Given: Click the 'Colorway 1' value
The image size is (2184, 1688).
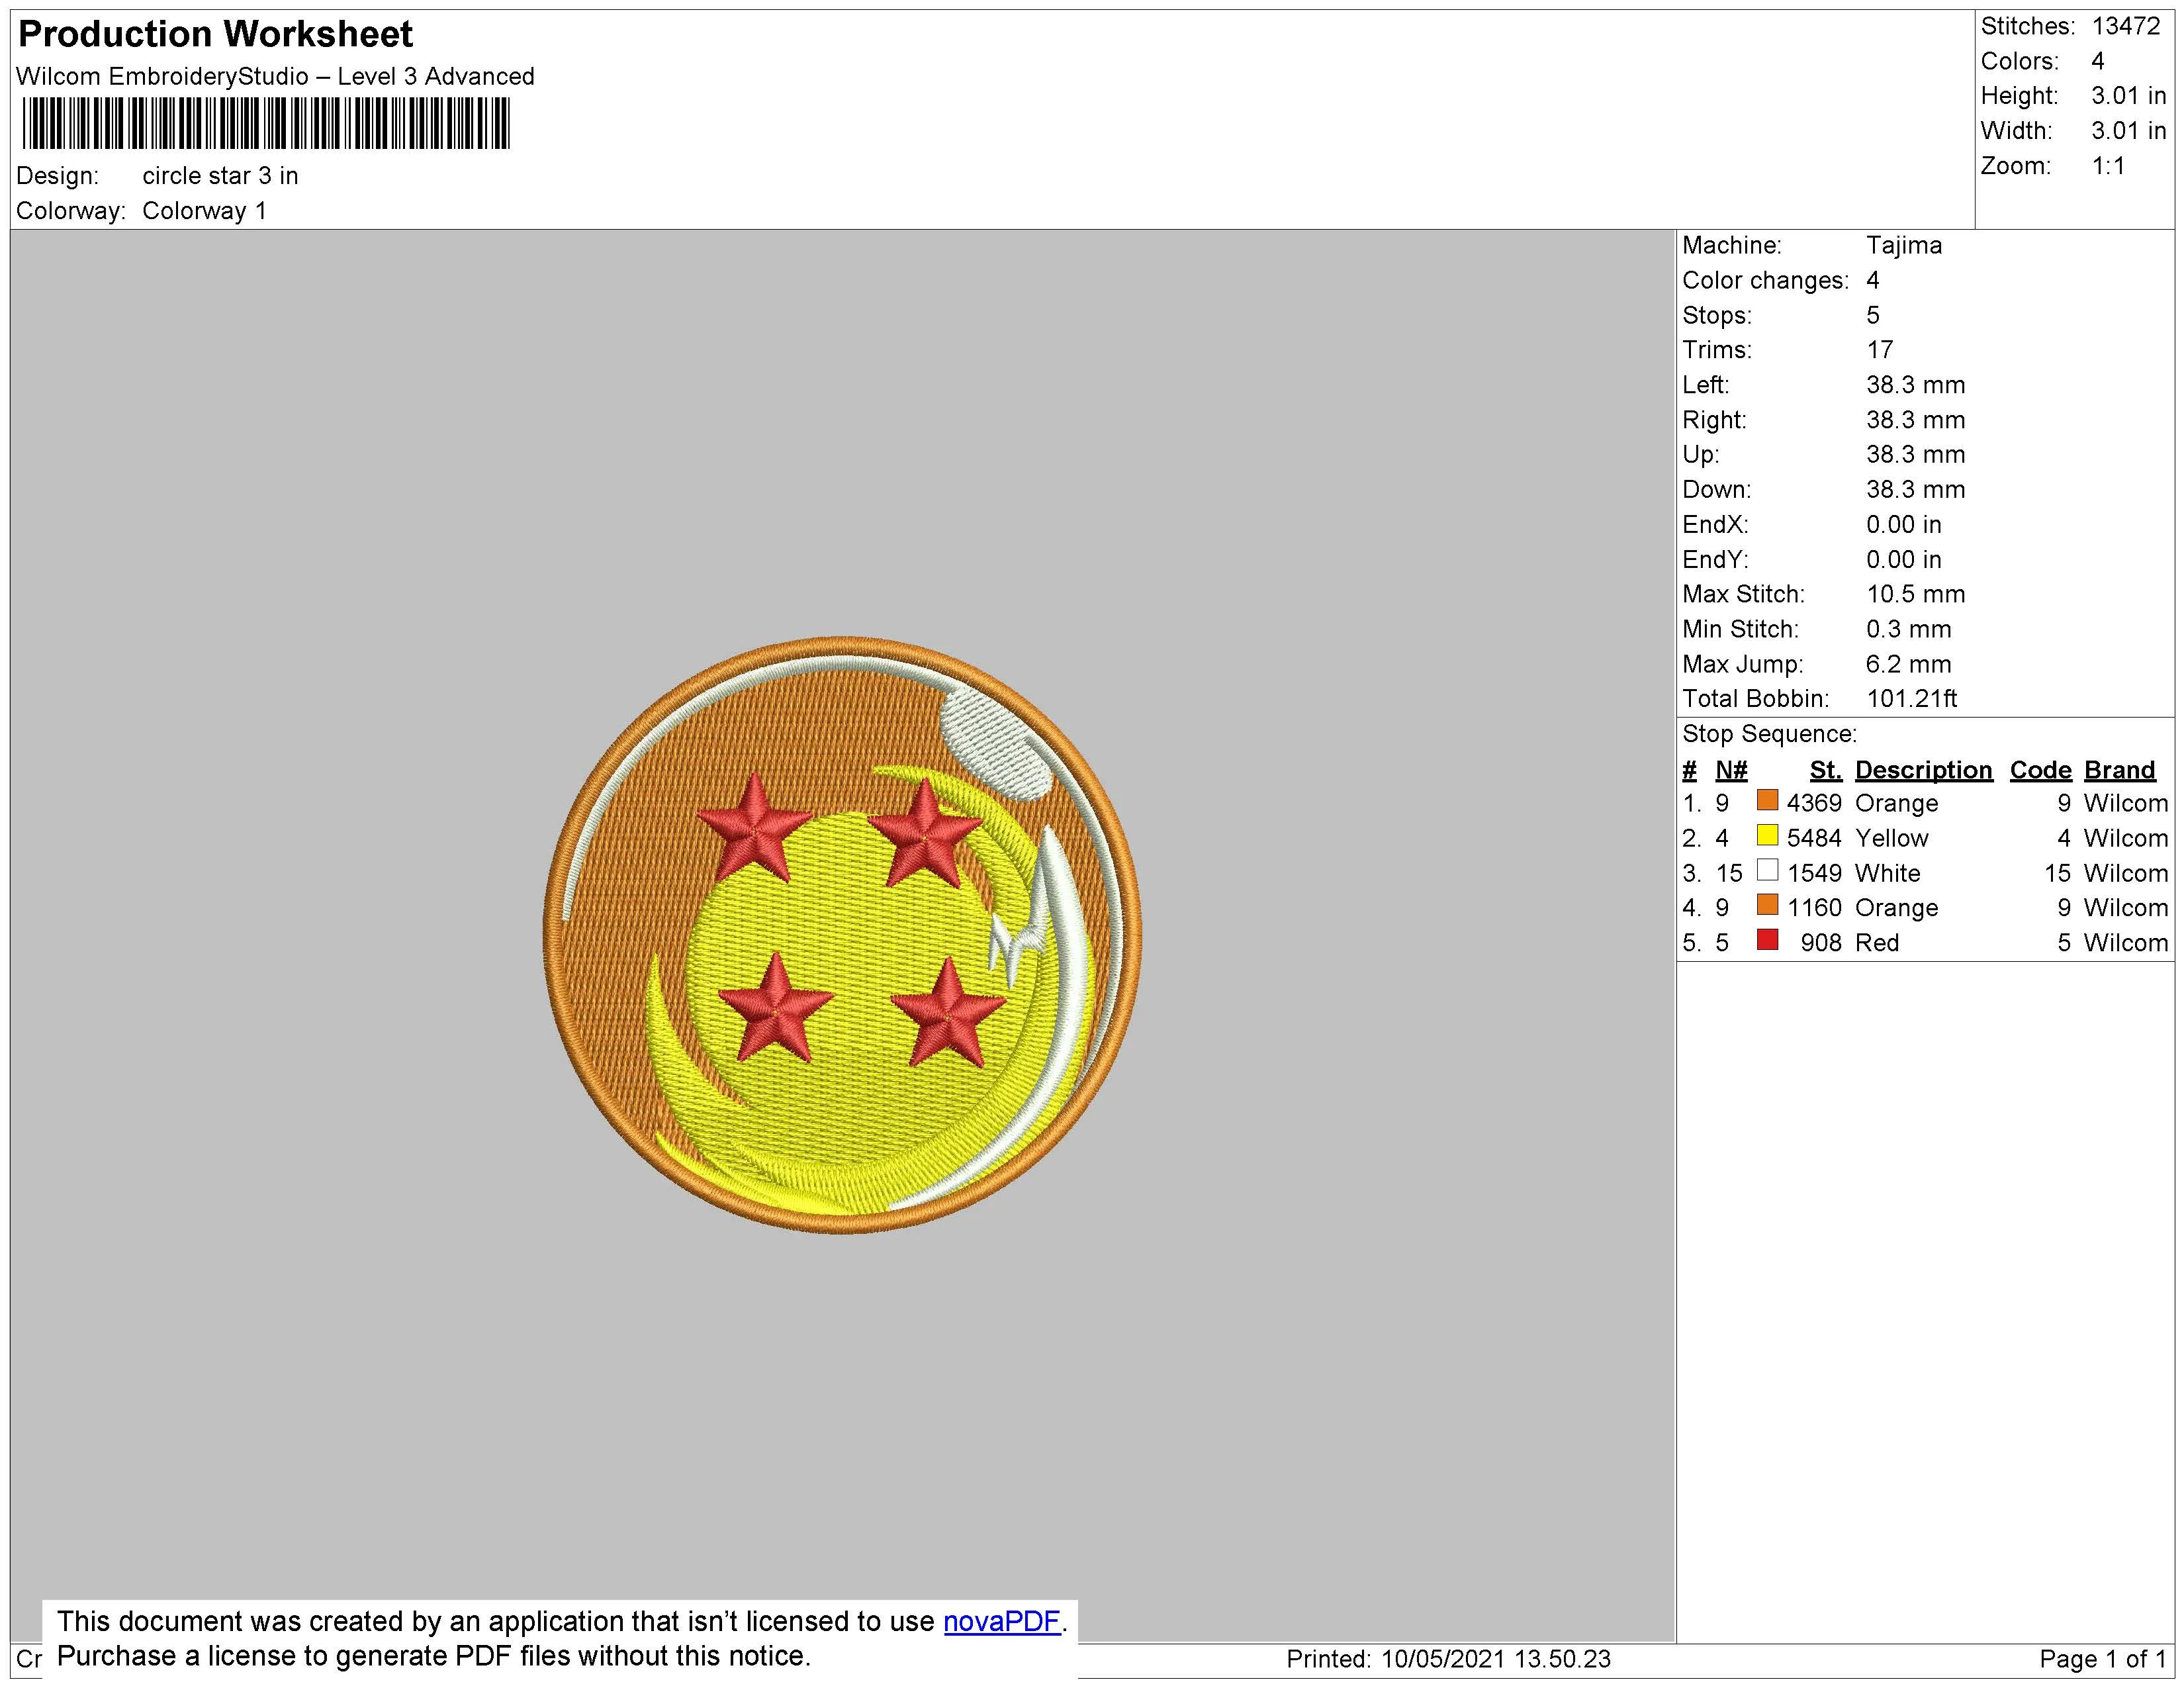Looking at the screenshot, I should [204, 211].
